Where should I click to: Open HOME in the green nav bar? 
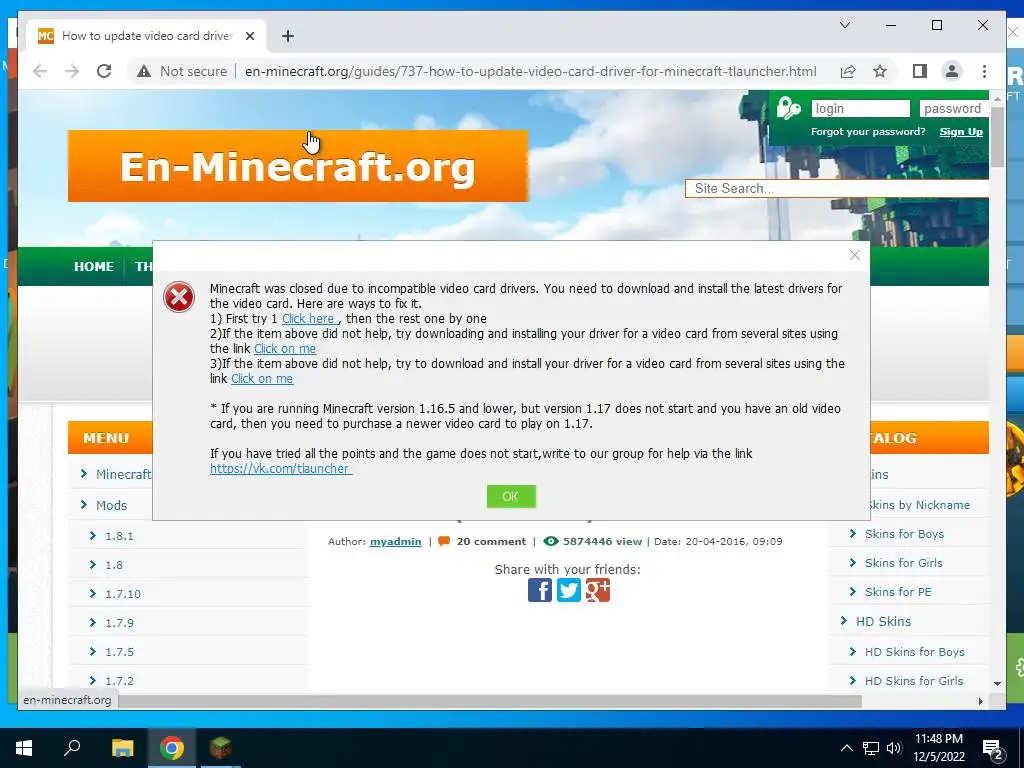pos(94,266)
